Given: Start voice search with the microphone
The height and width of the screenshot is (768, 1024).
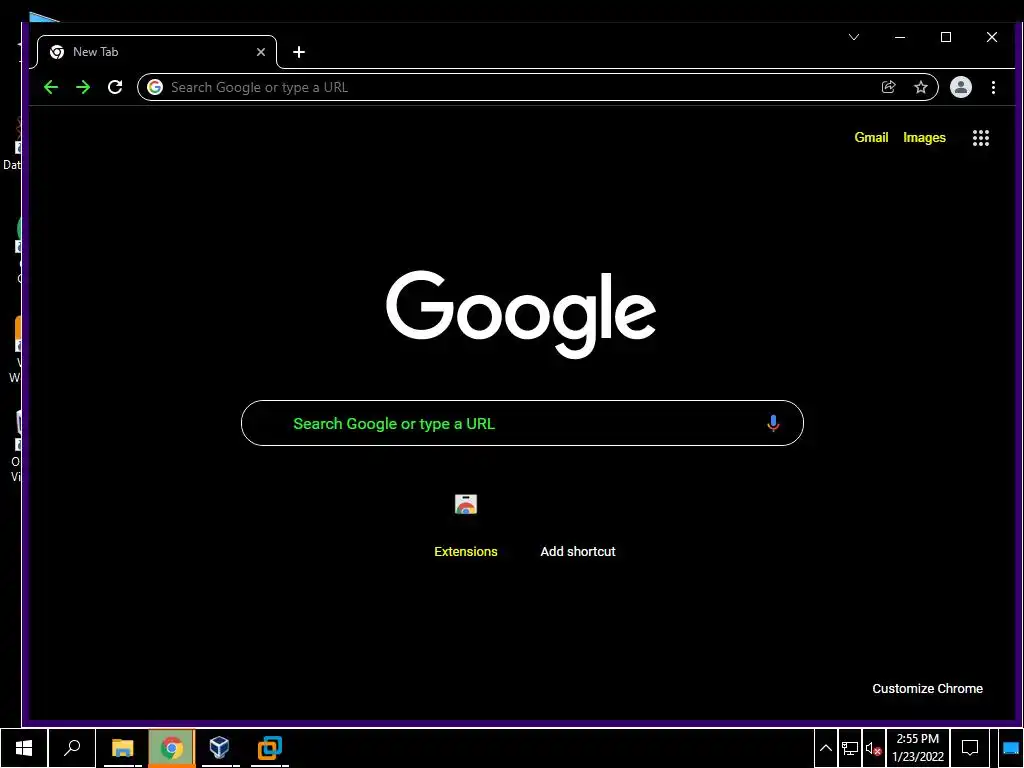Looking at the screenshot, I should (773, 423).
